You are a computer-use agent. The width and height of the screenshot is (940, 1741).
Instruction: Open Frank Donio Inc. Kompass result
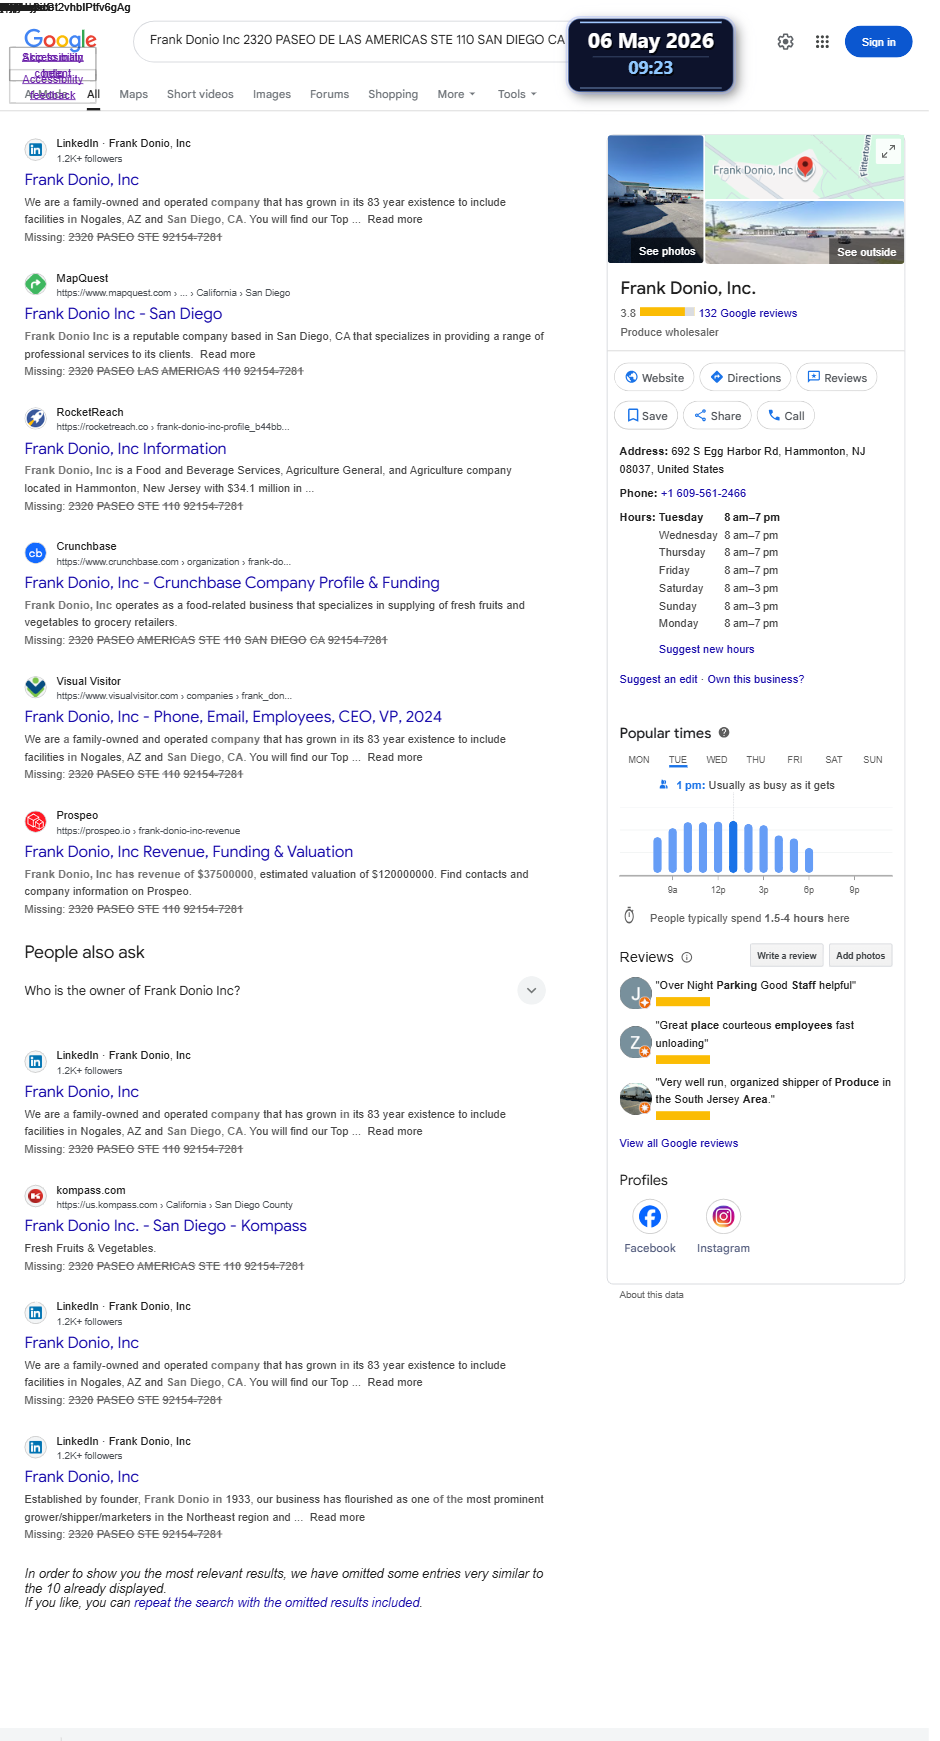coord(166,1226)
